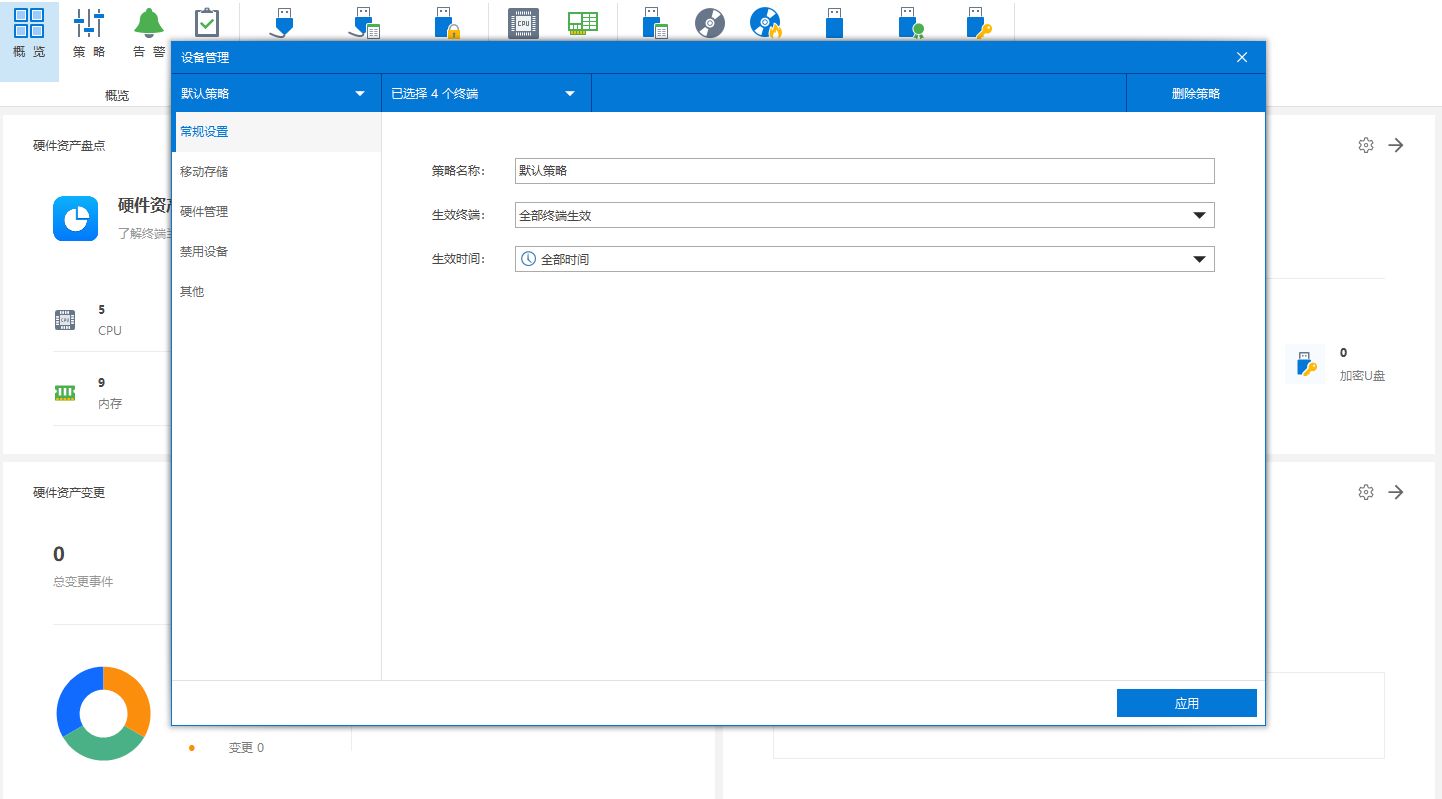Click the disc burning flame icon

click(766, 22)
